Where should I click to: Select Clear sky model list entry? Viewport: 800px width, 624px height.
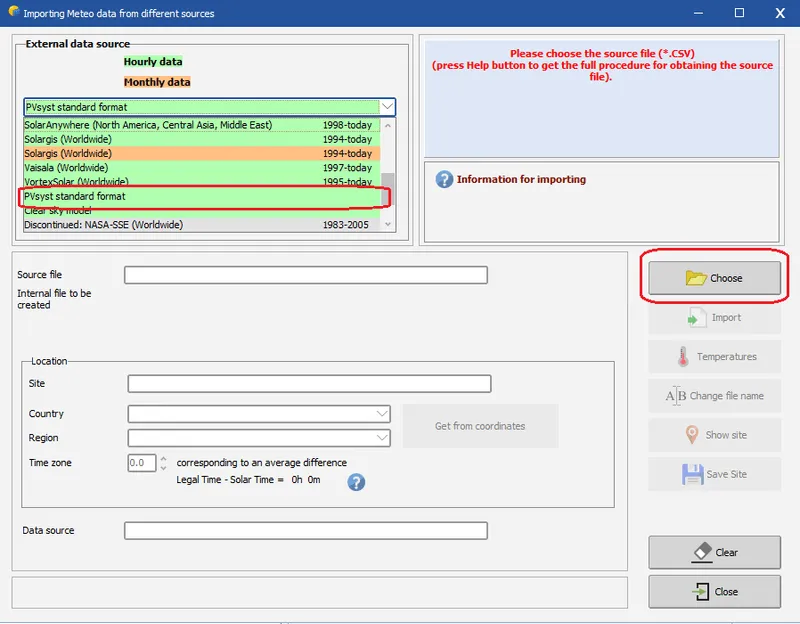(202, 211)
